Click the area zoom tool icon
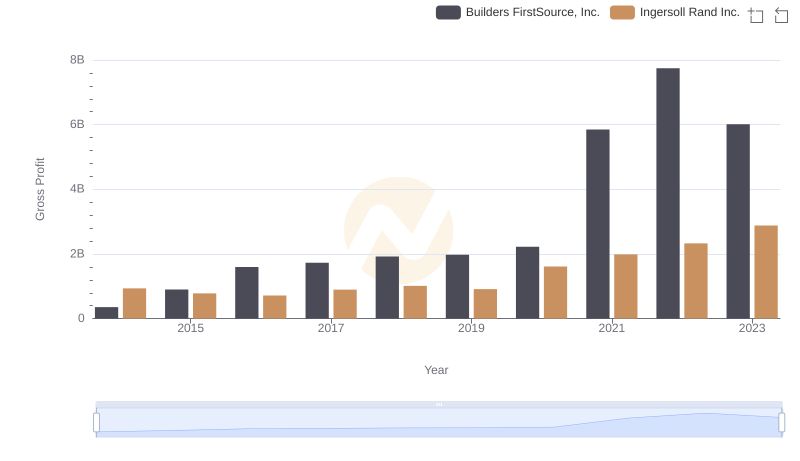The image size is (800, 461). point(756,15)
